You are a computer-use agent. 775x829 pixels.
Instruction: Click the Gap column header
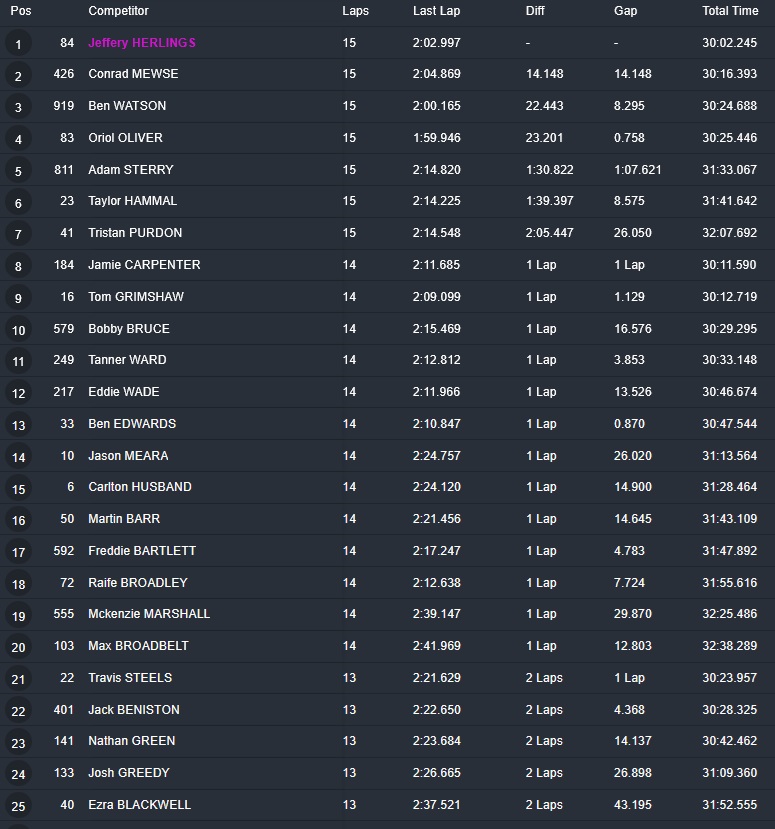pos(625,11)
